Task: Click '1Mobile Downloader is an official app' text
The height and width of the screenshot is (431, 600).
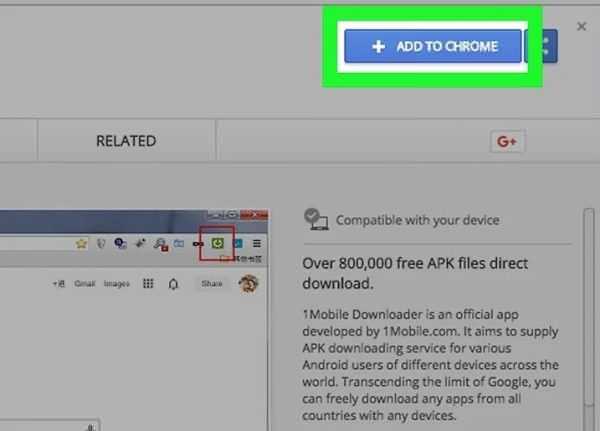Action: [410, 314]
